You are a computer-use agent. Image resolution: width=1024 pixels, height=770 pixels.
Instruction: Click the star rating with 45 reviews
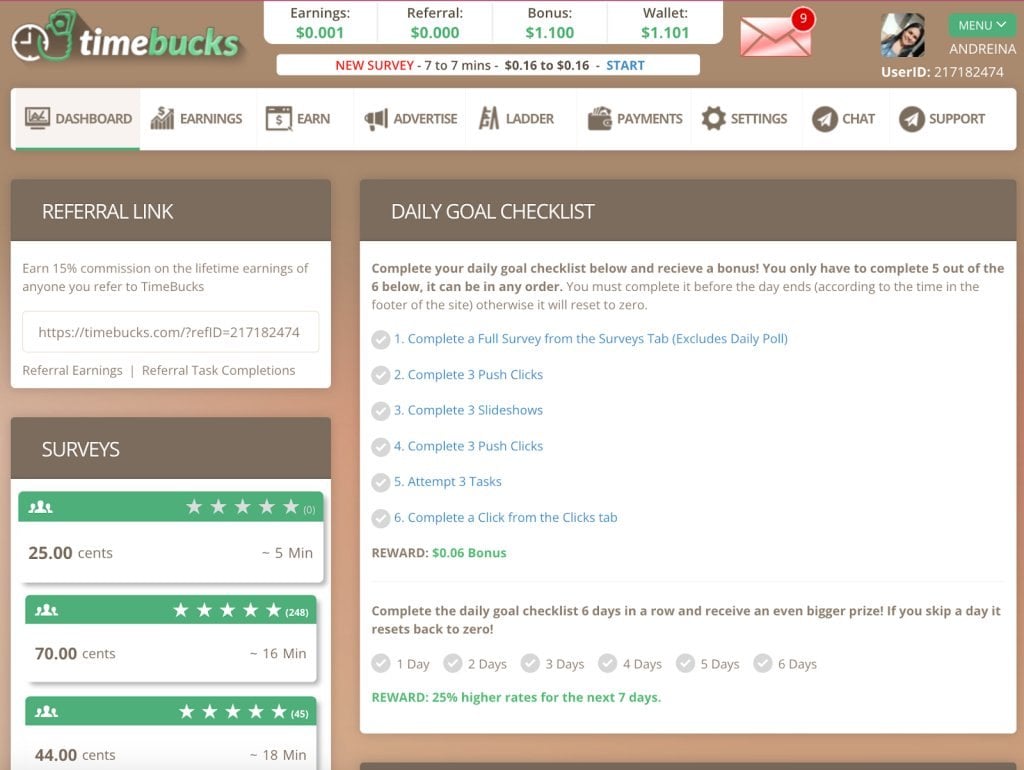point(233,711)
